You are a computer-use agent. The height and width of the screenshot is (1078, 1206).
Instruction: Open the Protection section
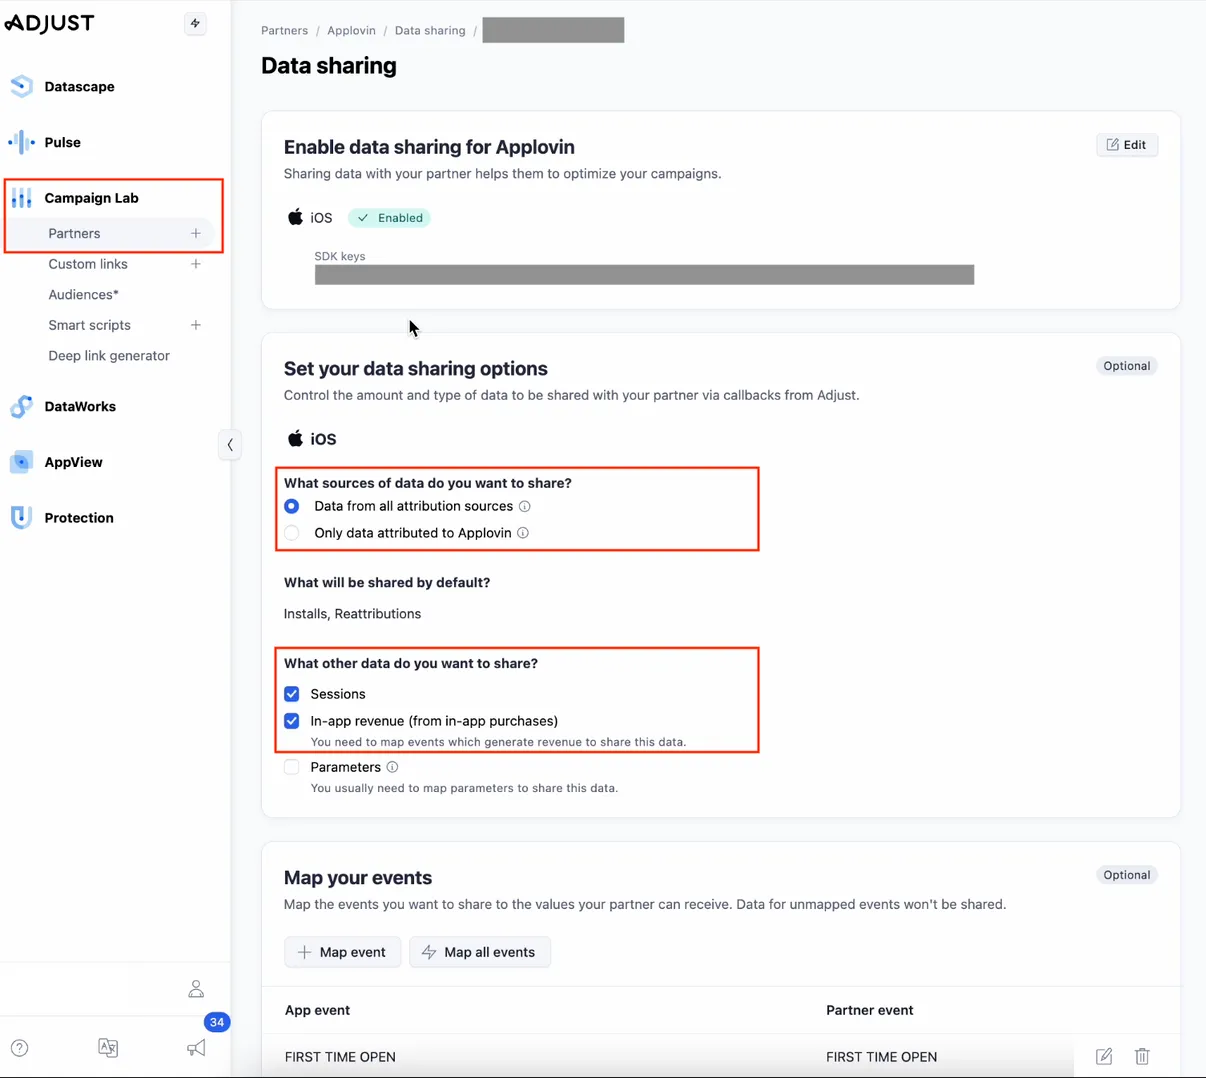pyautogui.click(x=20, y=517)
